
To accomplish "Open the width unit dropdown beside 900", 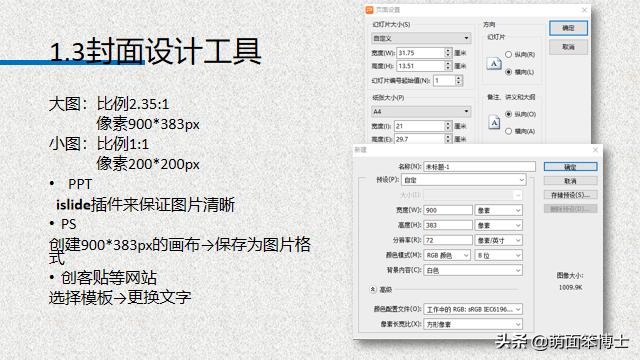I will 498,210.
